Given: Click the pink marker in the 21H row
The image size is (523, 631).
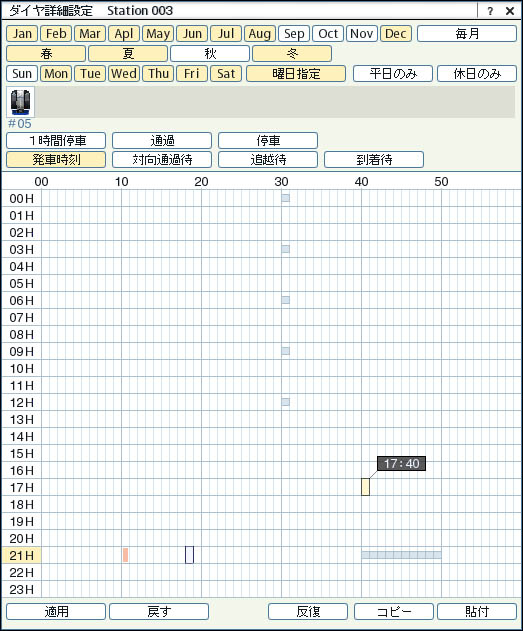Looking at the screenshot, I should (x=126, y=555).
